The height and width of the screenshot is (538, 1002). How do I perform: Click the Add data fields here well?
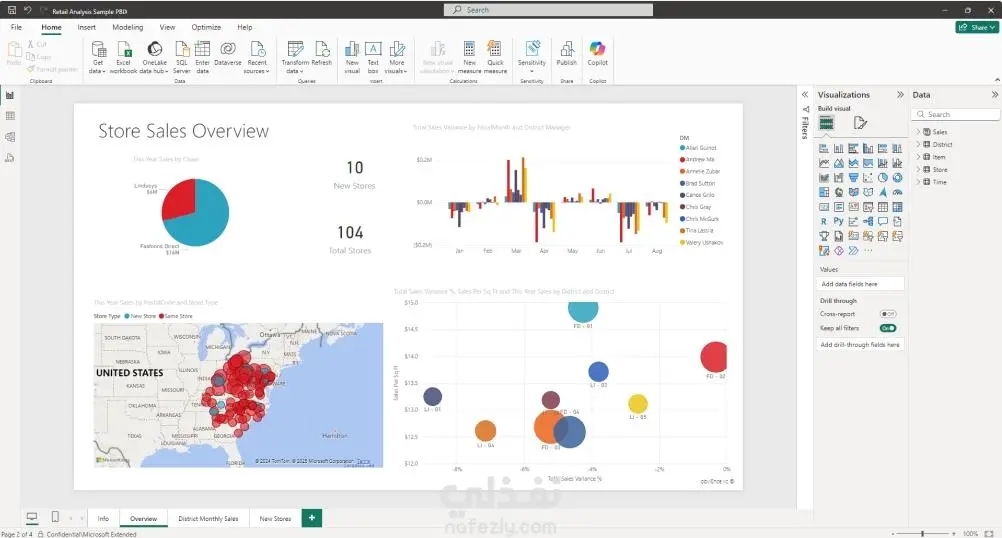tap(861, 284)
